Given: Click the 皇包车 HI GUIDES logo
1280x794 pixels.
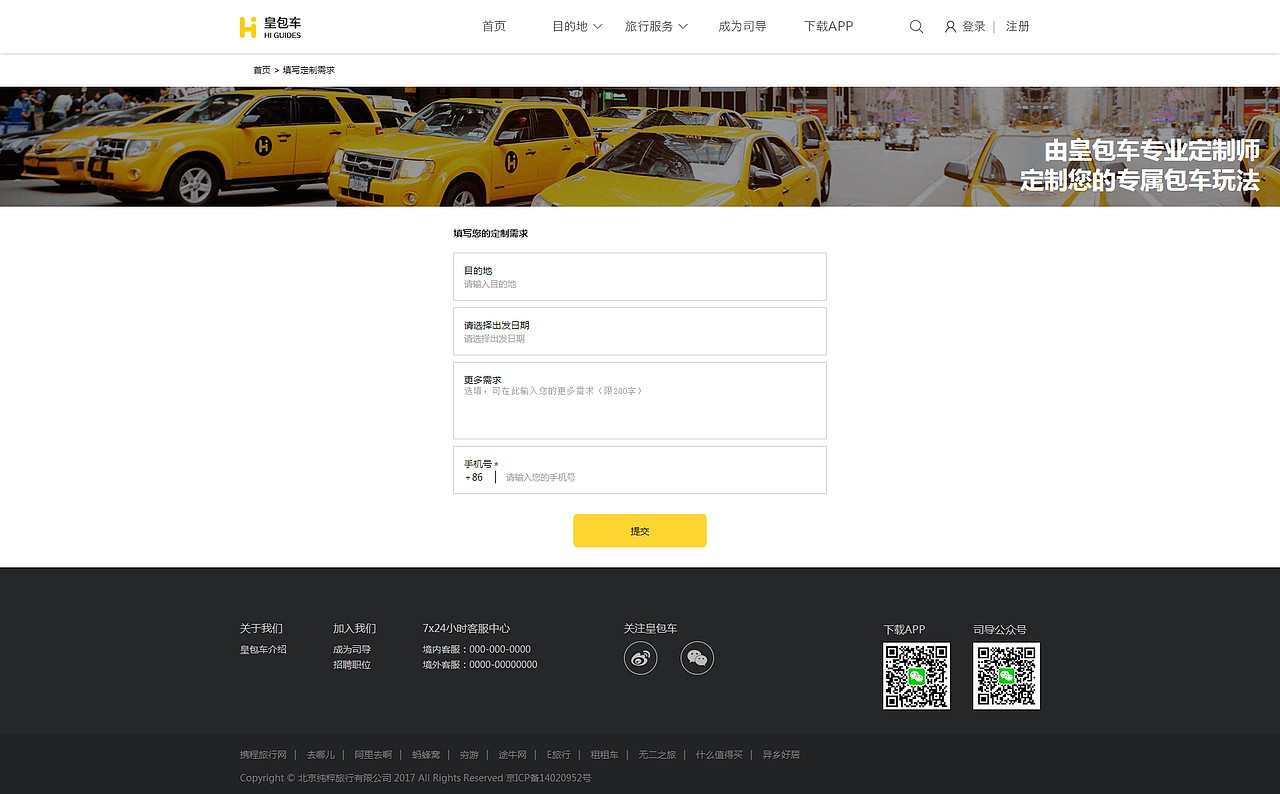Looking at the screenshot, I should 270,27.
